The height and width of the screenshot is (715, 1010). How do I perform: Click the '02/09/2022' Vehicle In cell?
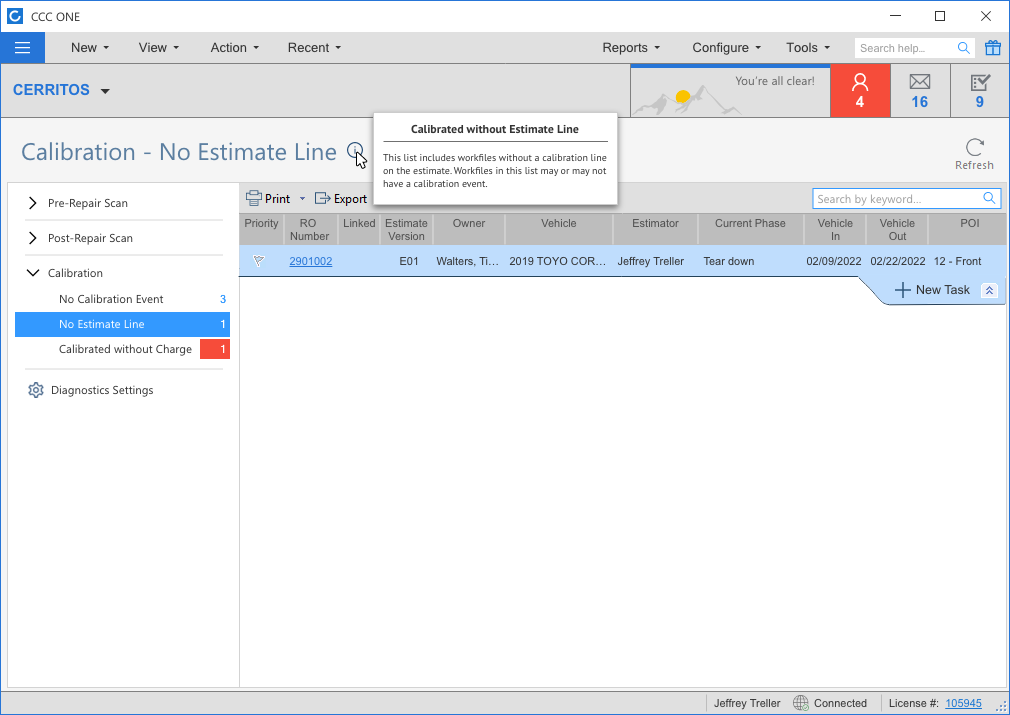(x=834, y=261)
